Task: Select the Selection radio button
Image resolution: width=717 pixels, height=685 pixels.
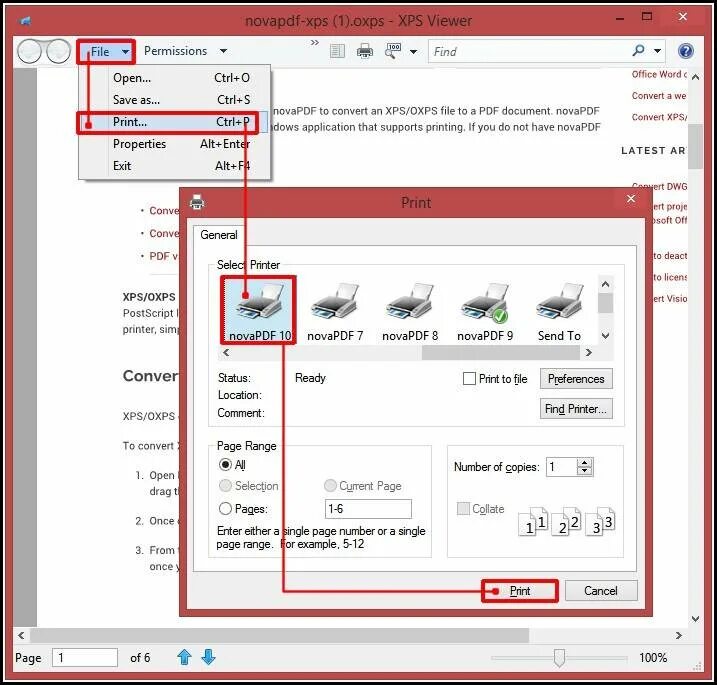Action: click(x=225, y=486)
